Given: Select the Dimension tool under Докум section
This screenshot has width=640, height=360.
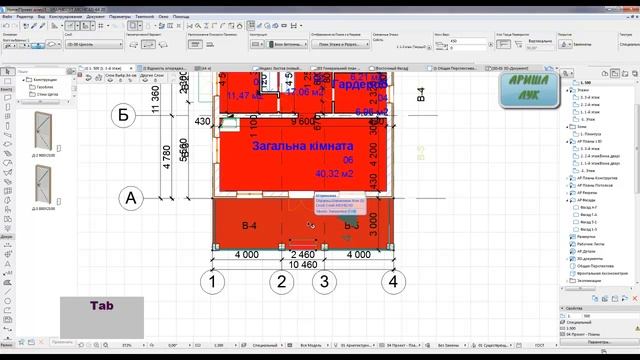Looking at the screenshot, I should tap(7, 245).
